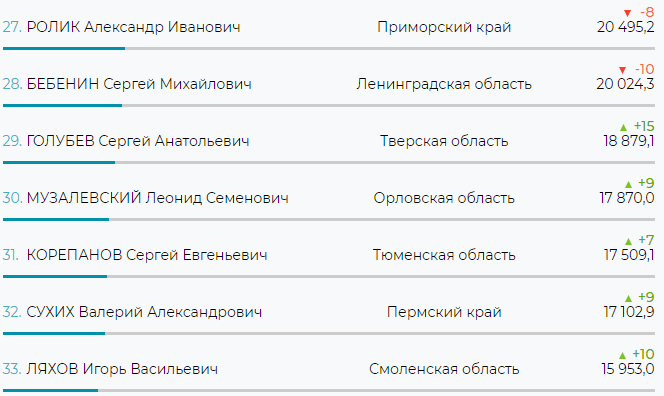Click the green up arrow beside +15

point(623,127)
